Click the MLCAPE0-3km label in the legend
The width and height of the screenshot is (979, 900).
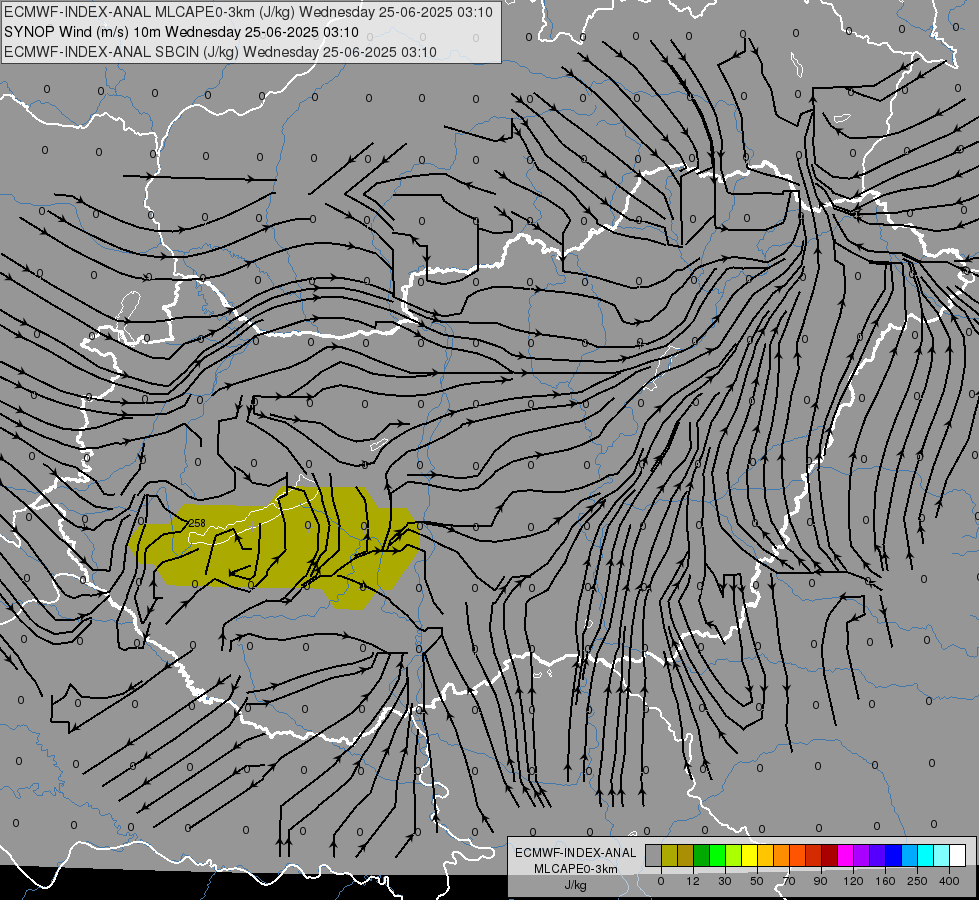click(x=575, y=869)
